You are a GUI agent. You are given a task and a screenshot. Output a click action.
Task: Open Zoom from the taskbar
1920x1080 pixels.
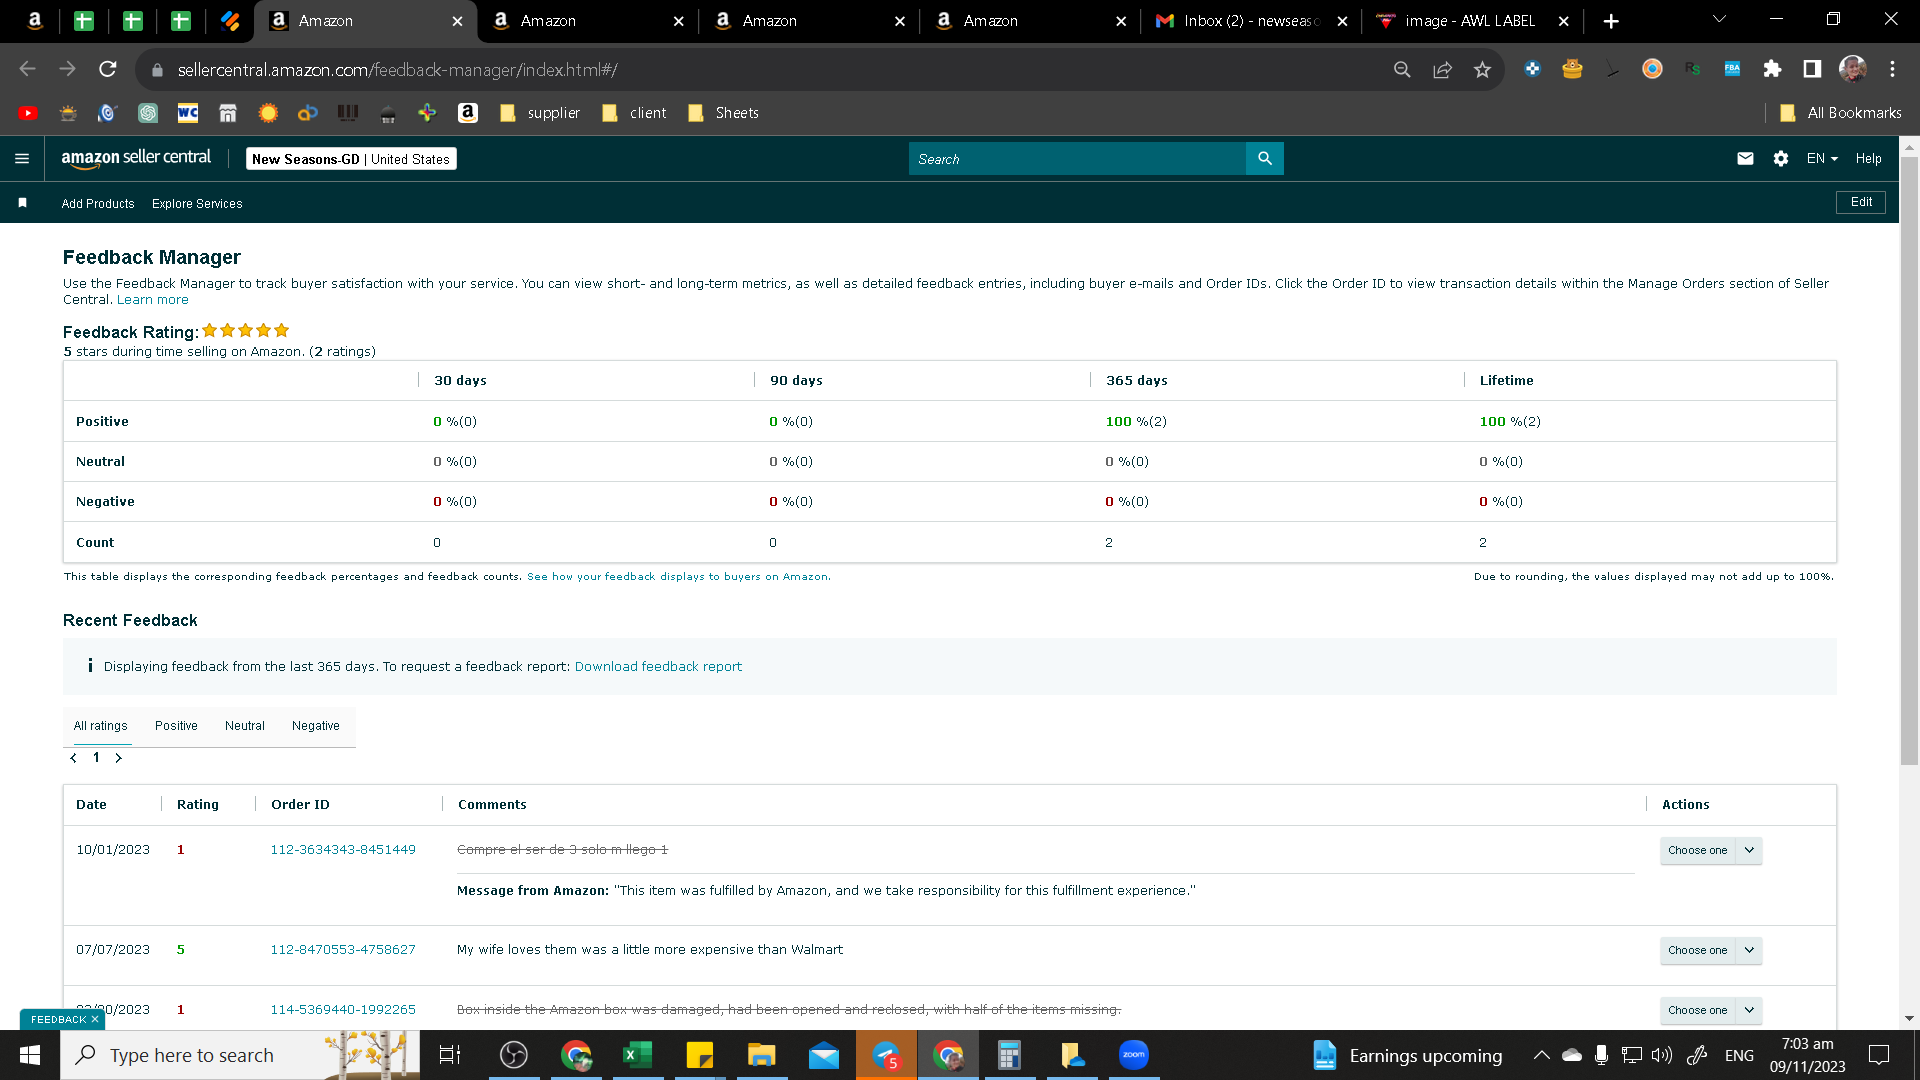click(x=1134, y=1055)
